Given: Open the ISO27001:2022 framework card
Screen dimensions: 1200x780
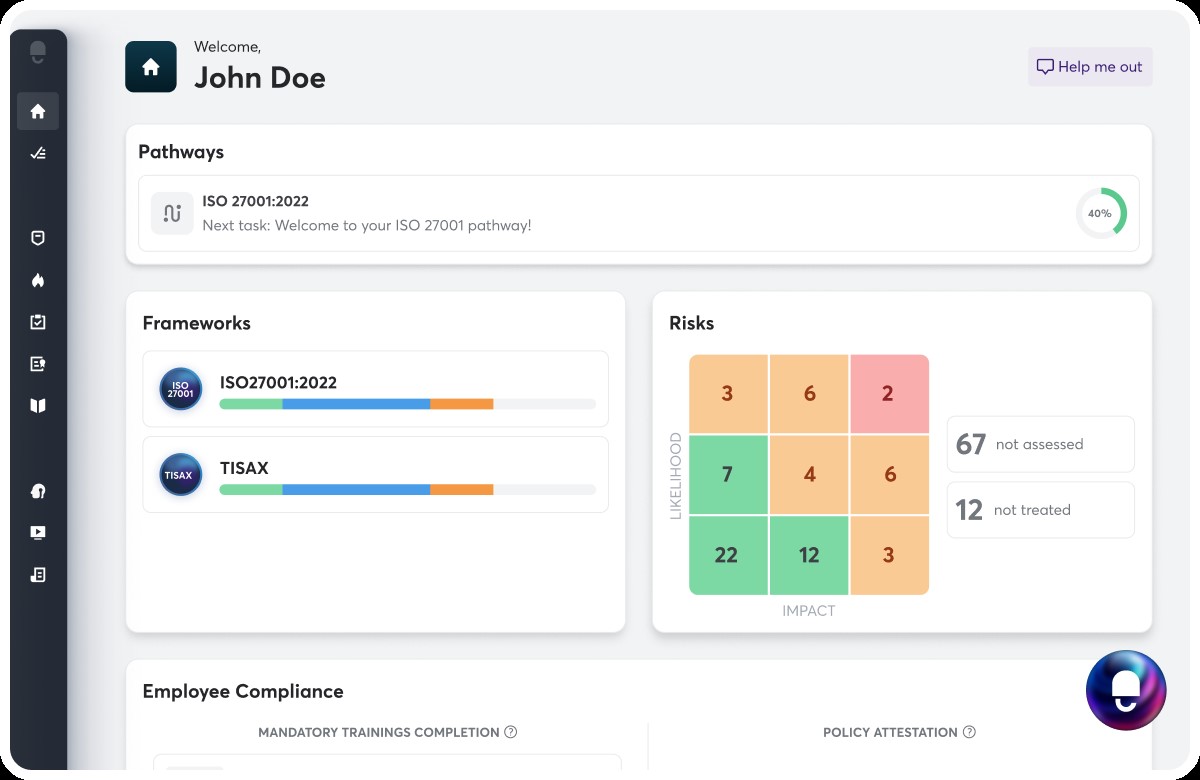Looking at the screenshot, I should coord(375,391).
